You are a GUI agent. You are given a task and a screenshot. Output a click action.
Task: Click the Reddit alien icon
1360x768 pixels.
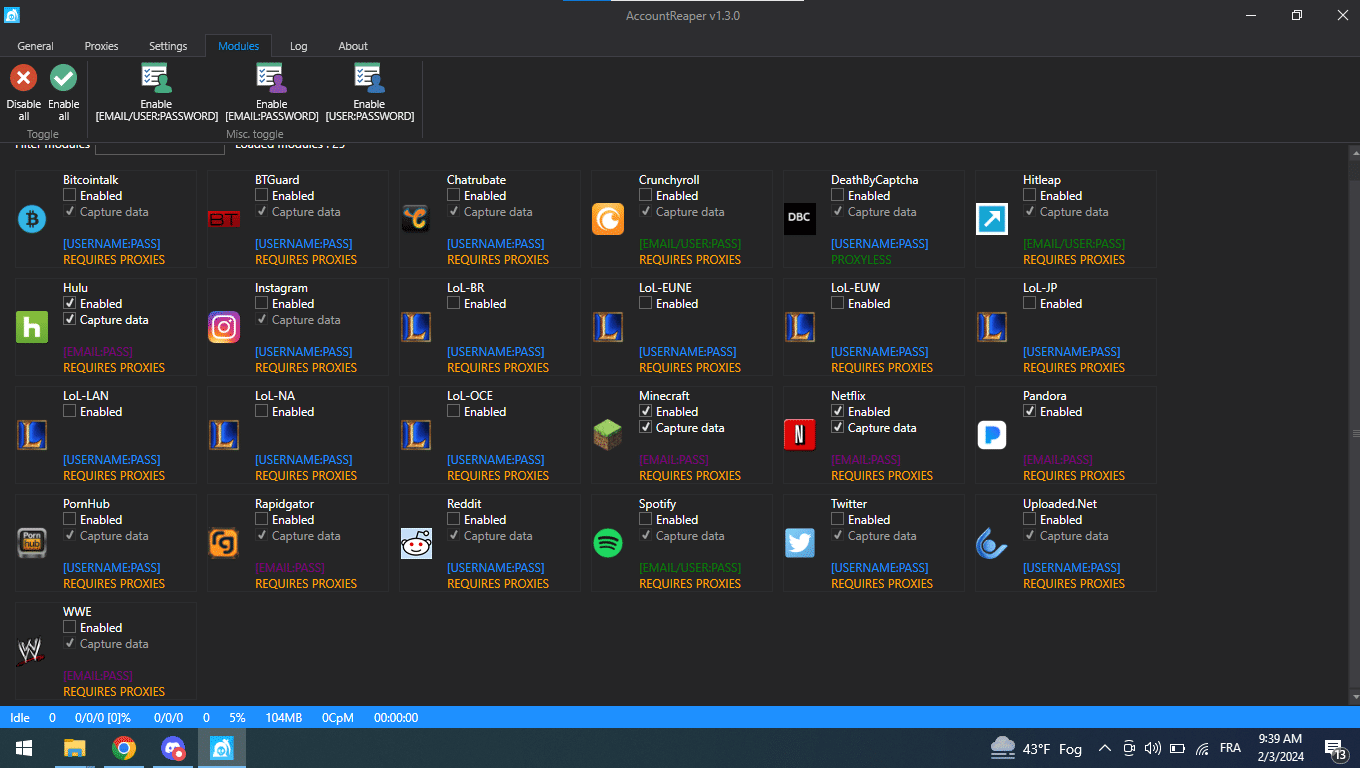[x=416, y=543]
